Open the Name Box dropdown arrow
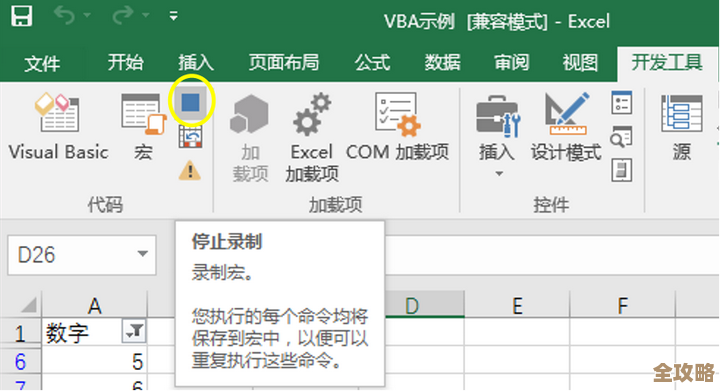Image resolution: width=720 pixels, height=391 pixels. [143, 254]
